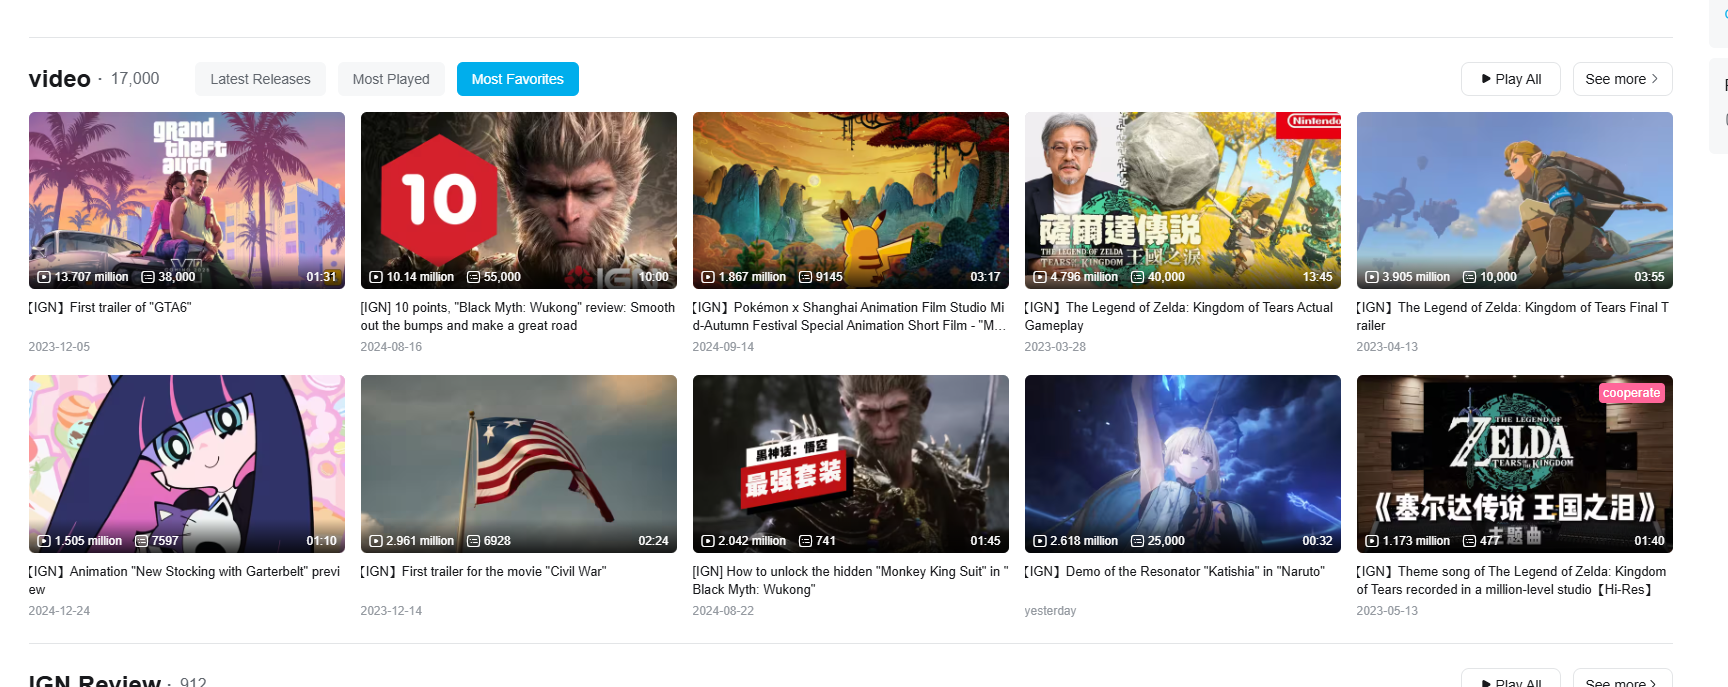Click the 10,000 comments icon
The width and height of the screenshot is (1728, 687).
point(1470,277)
